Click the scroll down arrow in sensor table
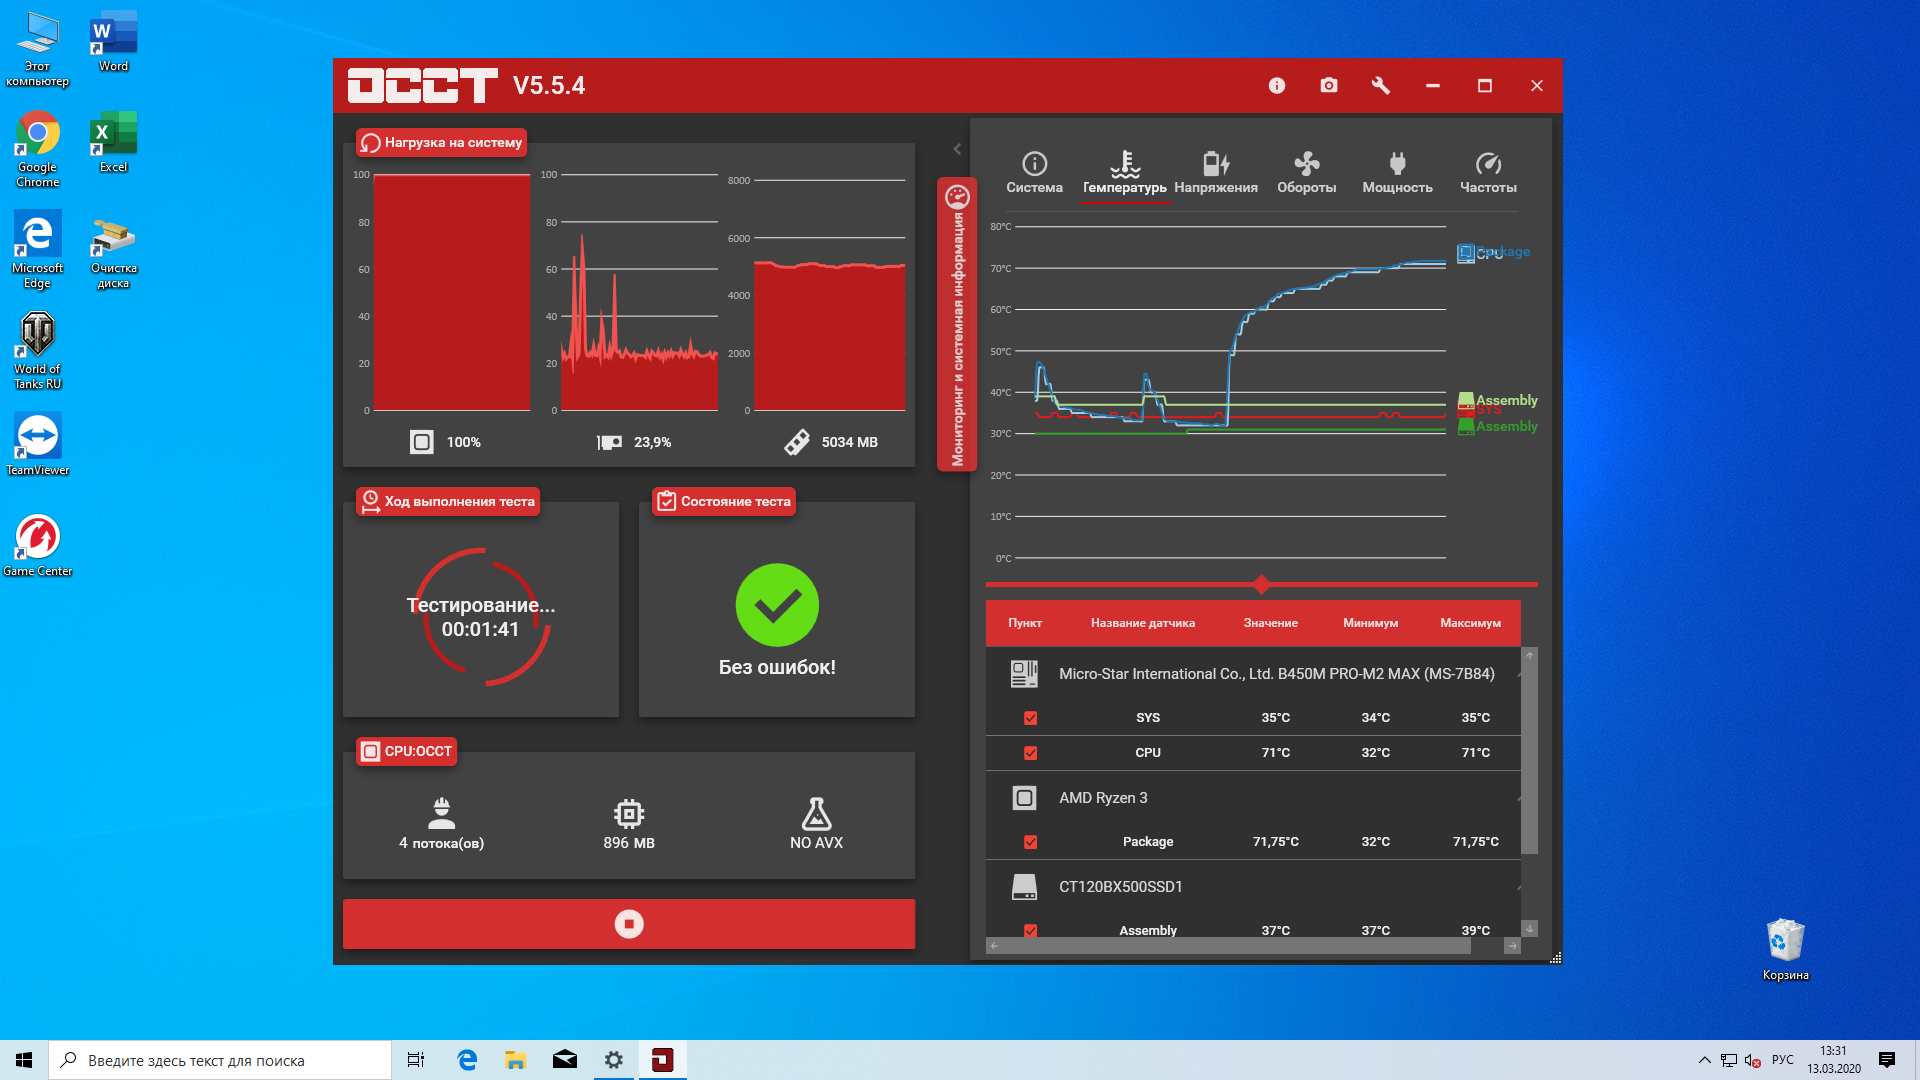This screenshot has width=1920, height=1080. (1529, 929)
